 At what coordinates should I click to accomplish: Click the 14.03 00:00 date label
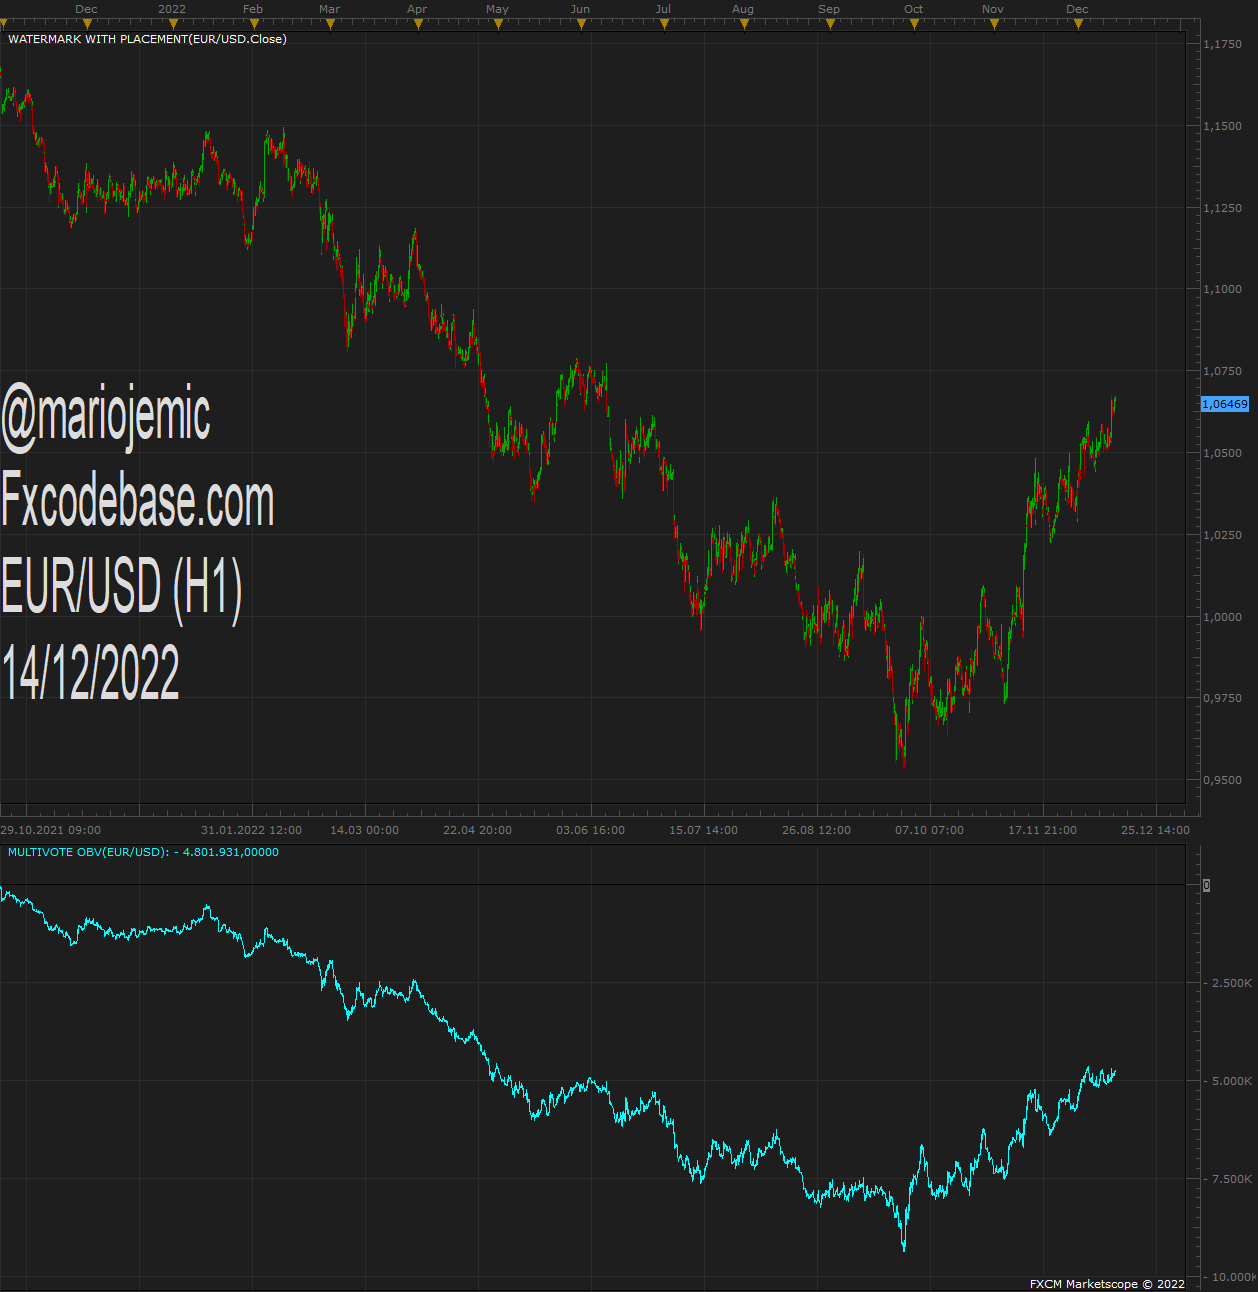(364, 830)
